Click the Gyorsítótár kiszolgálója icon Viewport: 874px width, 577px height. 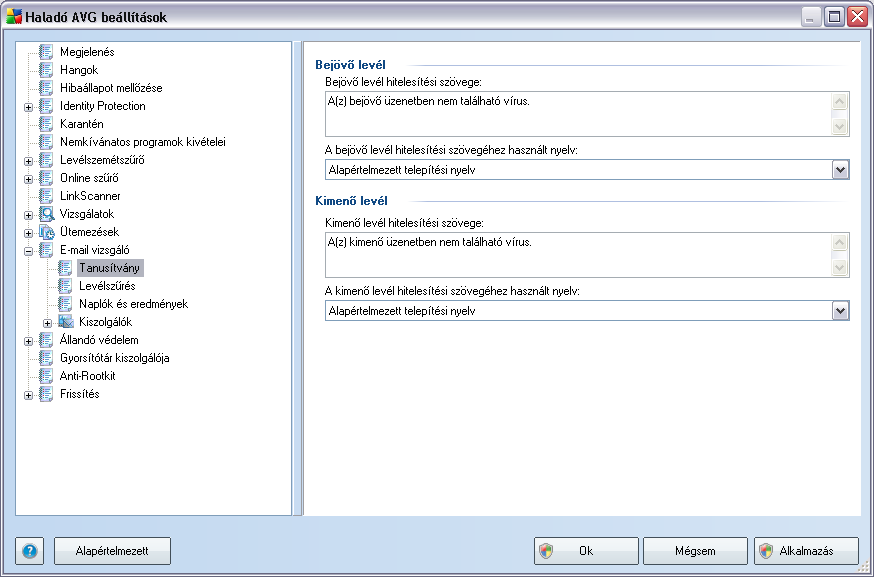[x=46, y=358]
